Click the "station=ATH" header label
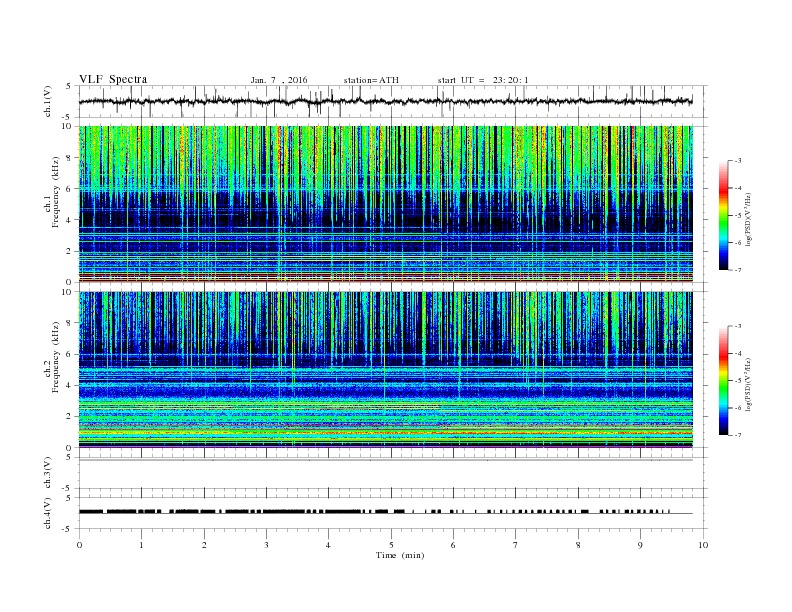Screen dimensions: 792x612 pyautogui.click(x=371, y=80)
